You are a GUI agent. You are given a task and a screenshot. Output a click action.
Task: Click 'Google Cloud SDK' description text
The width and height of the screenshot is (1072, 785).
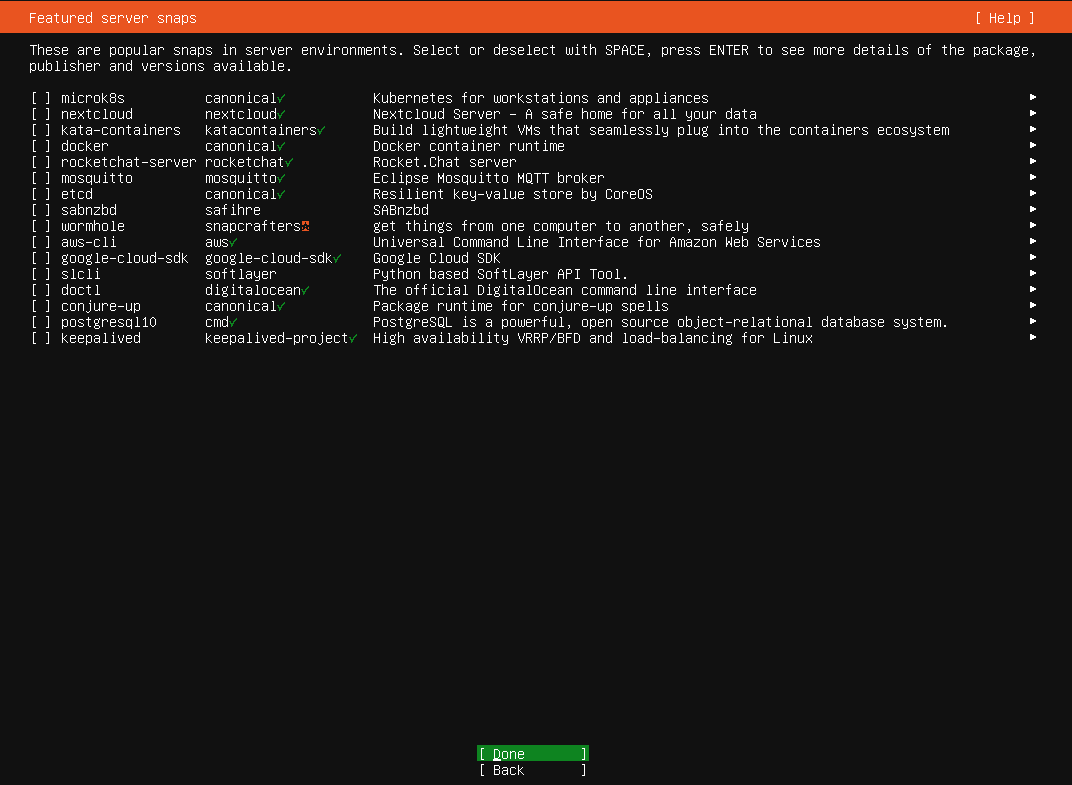pos(437,258)
